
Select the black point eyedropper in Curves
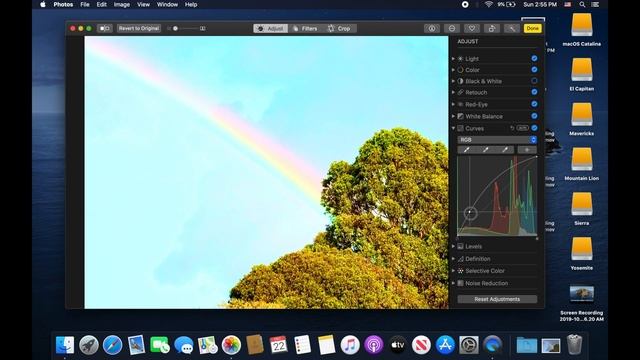pyautogui.click(x=467, y=150)
